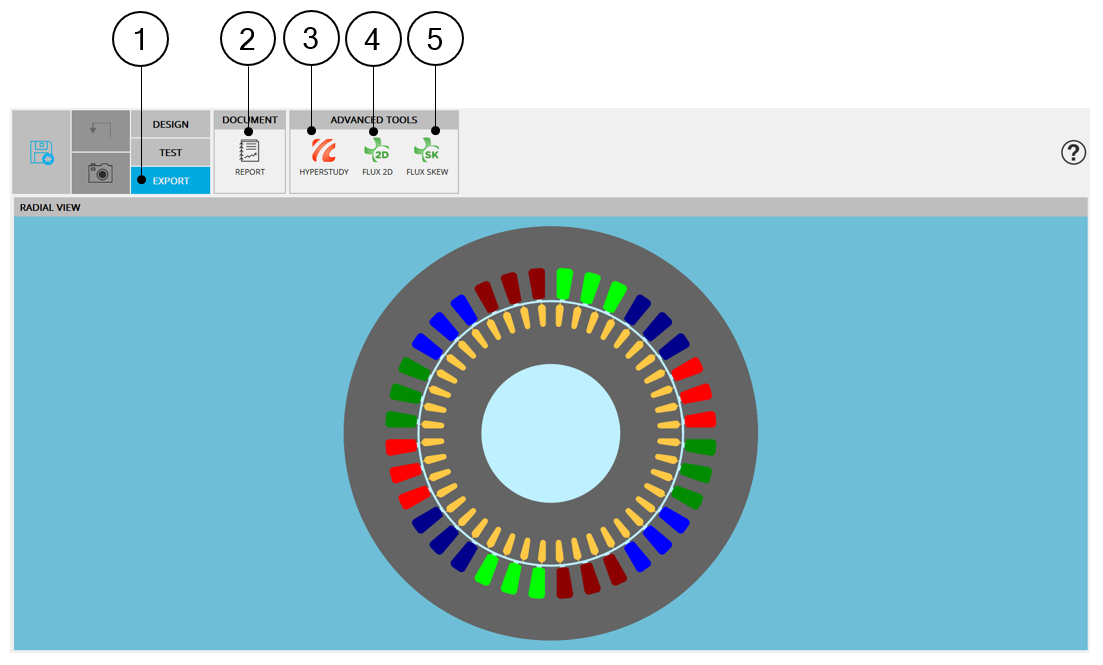Select the highlighted EXPORT tab
1103x665 pixels.
[170, 181]
